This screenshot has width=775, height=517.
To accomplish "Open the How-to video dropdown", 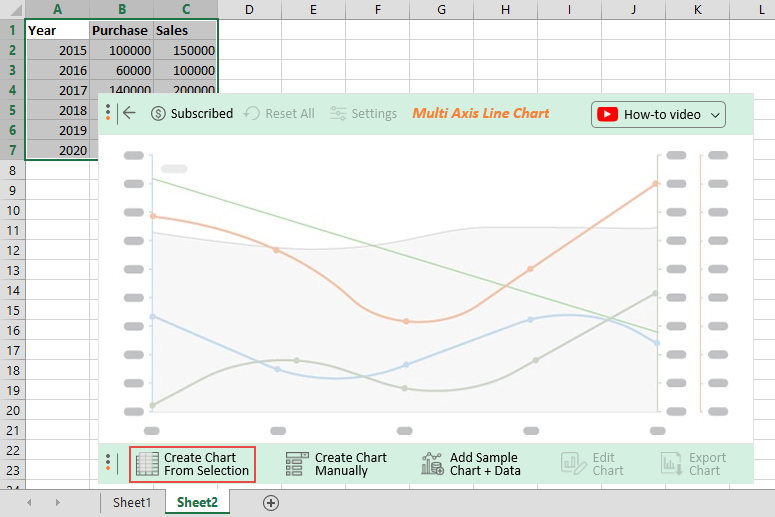I will 658,115.
